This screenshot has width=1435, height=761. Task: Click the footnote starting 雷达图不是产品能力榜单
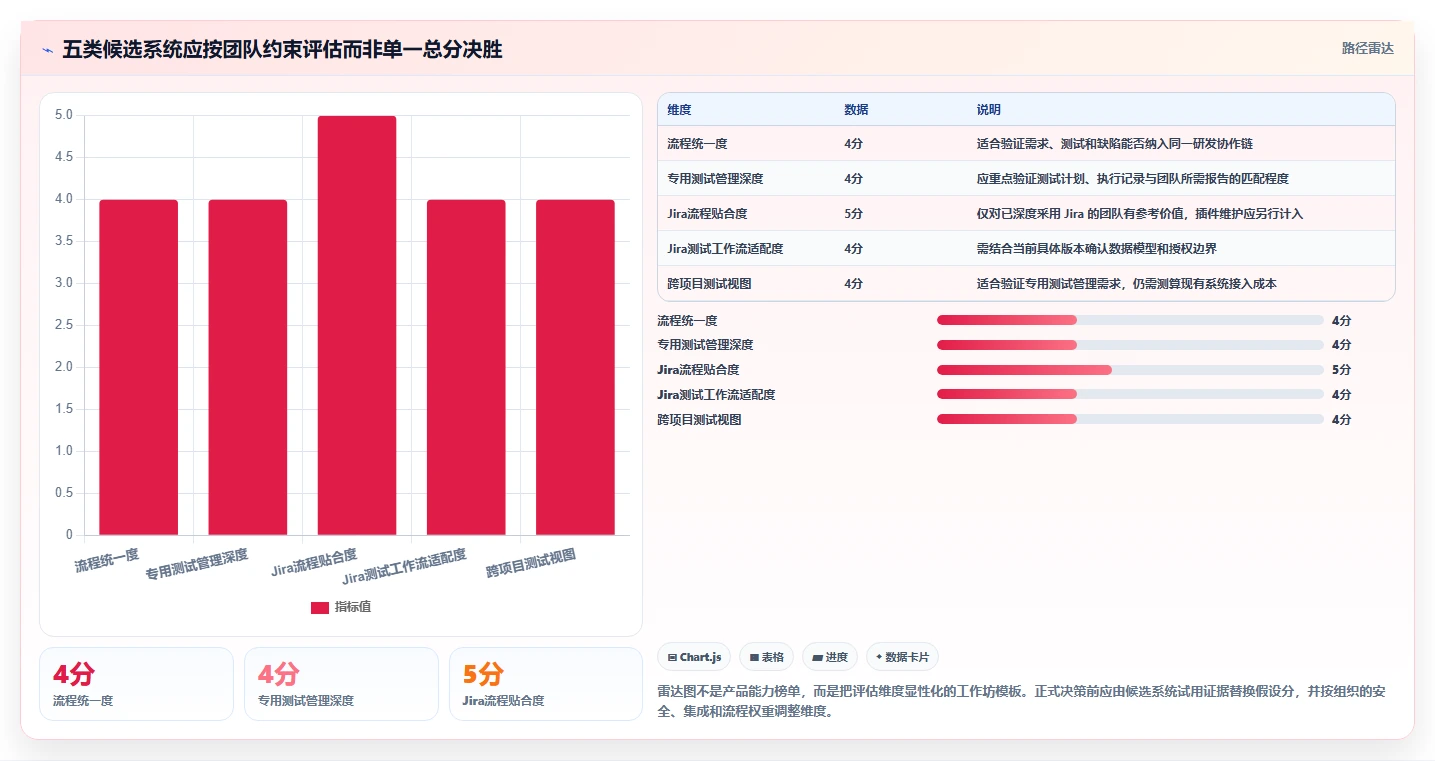(1021, 702)
